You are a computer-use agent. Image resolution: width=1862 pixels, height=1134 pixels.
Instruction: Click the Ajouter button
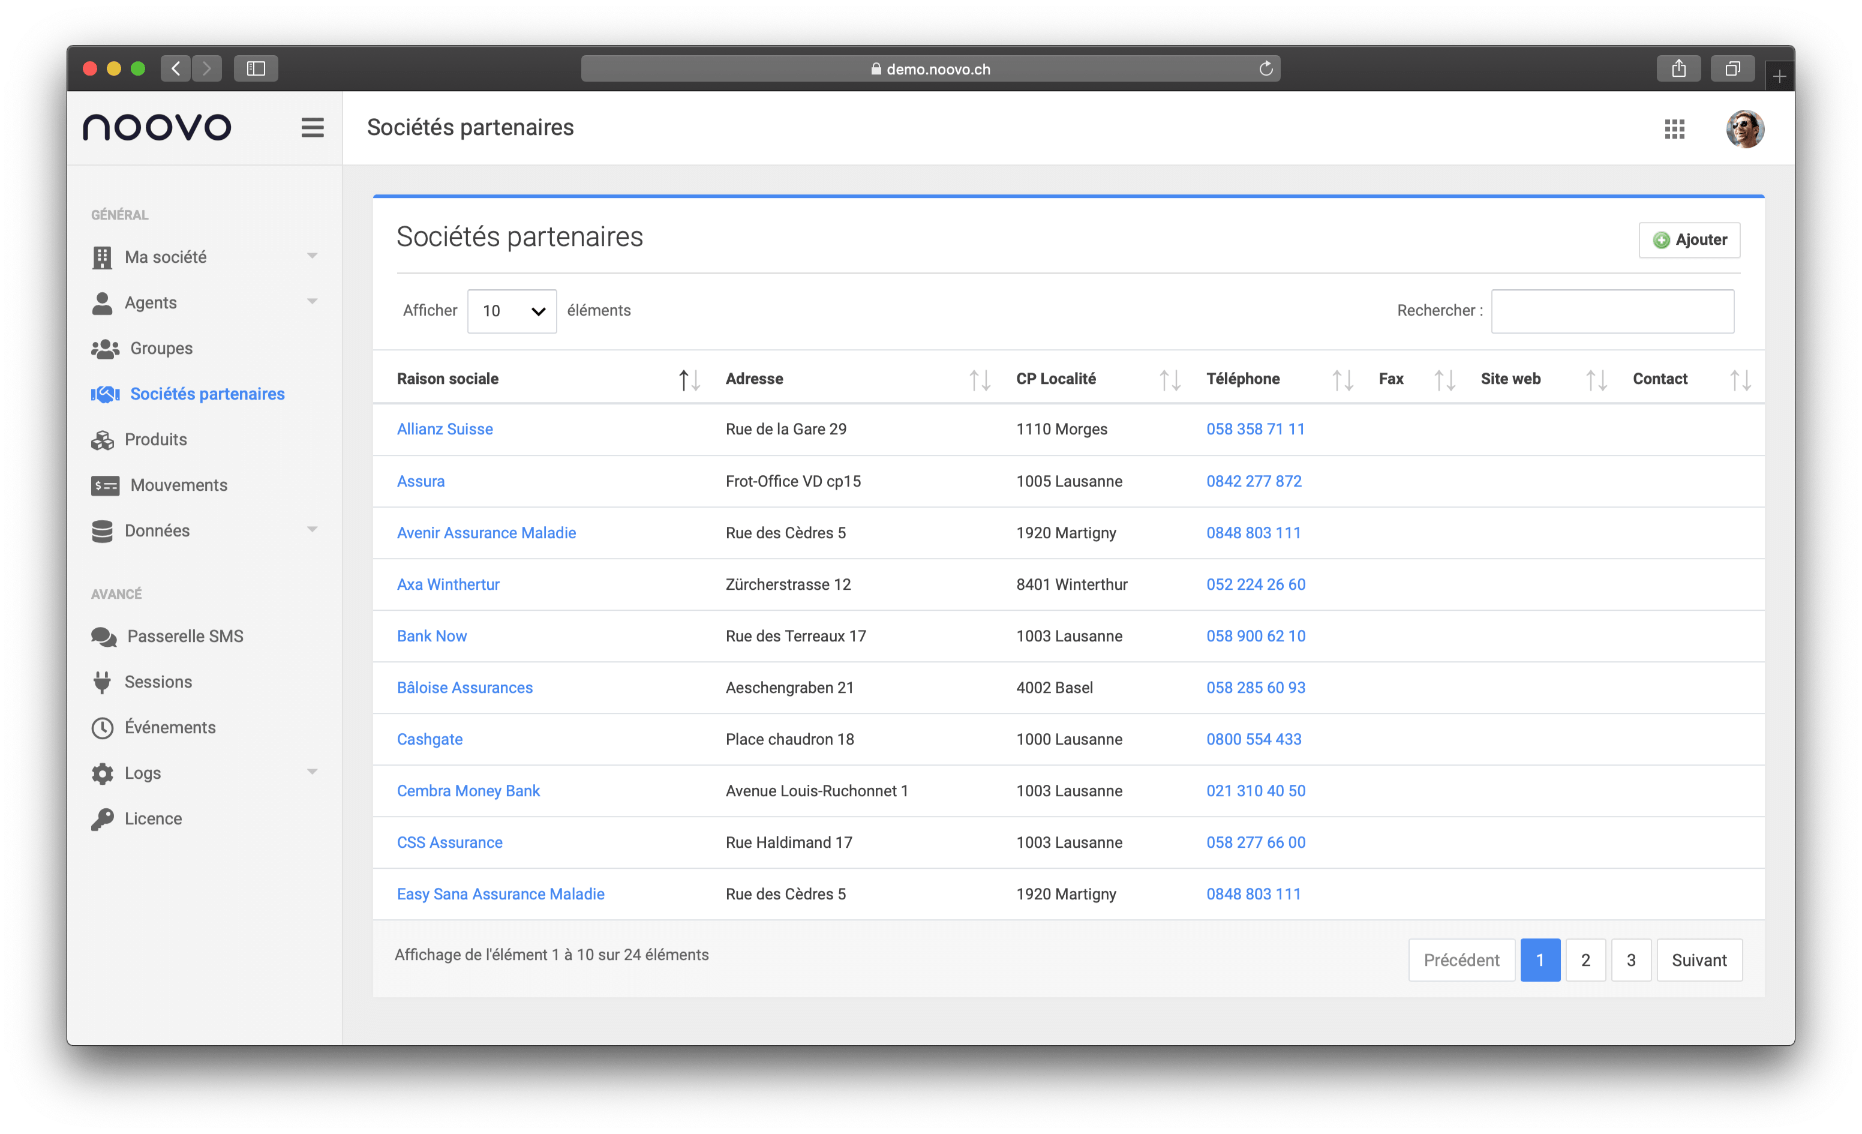tap(1689, 240)
